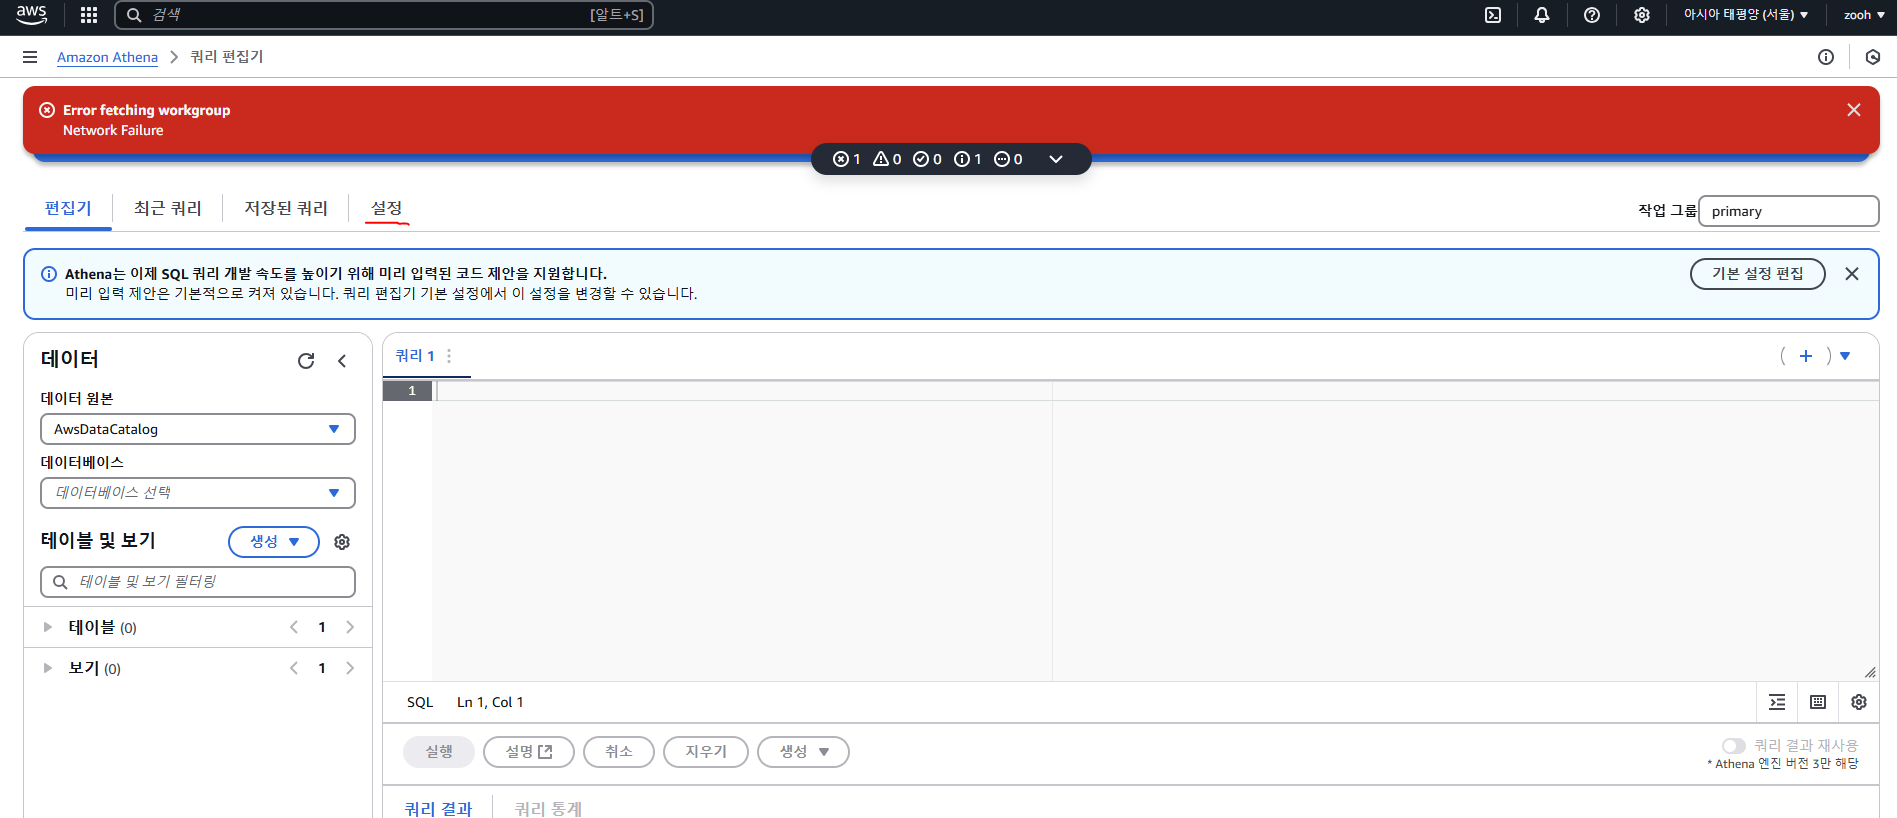Open editor preferences gear in status bar
This screenshot has width=1897, height=818.
click(x=1859, y=702)
